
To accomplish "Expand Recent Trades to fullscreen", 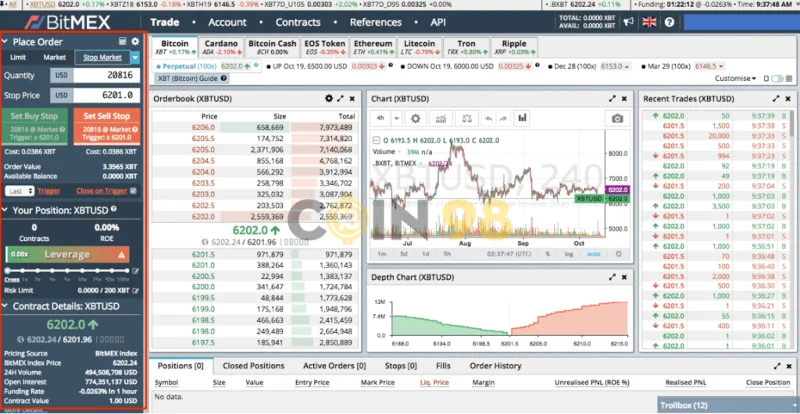I will coord(776,99).
